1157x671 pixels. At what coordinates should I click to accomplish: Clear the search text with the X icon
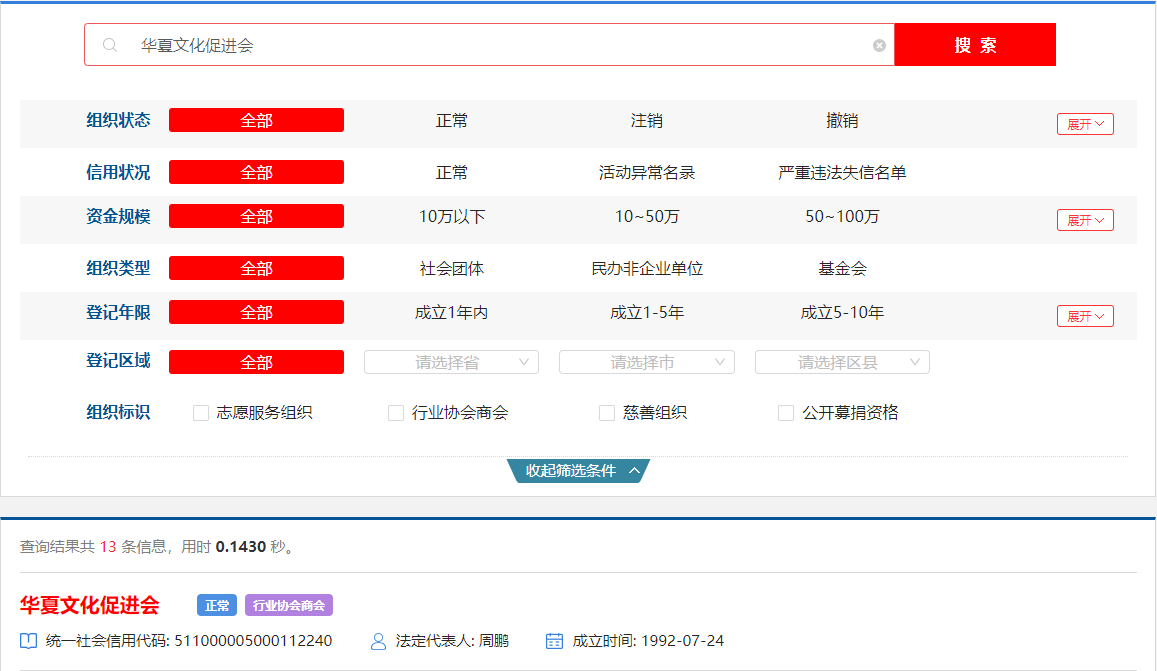[x=879, y=45]
